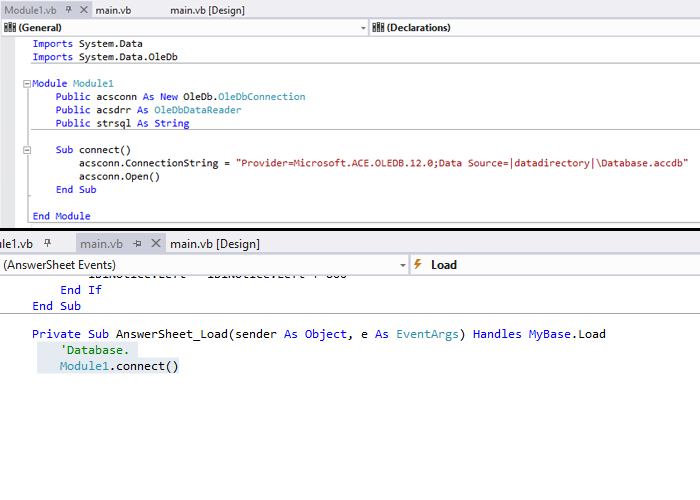The height and width of the screenshot is (500, 700).
Task: Open main.vb [Design] tab in lower editor
Action: pyautogui.click(x=215, y=244)
